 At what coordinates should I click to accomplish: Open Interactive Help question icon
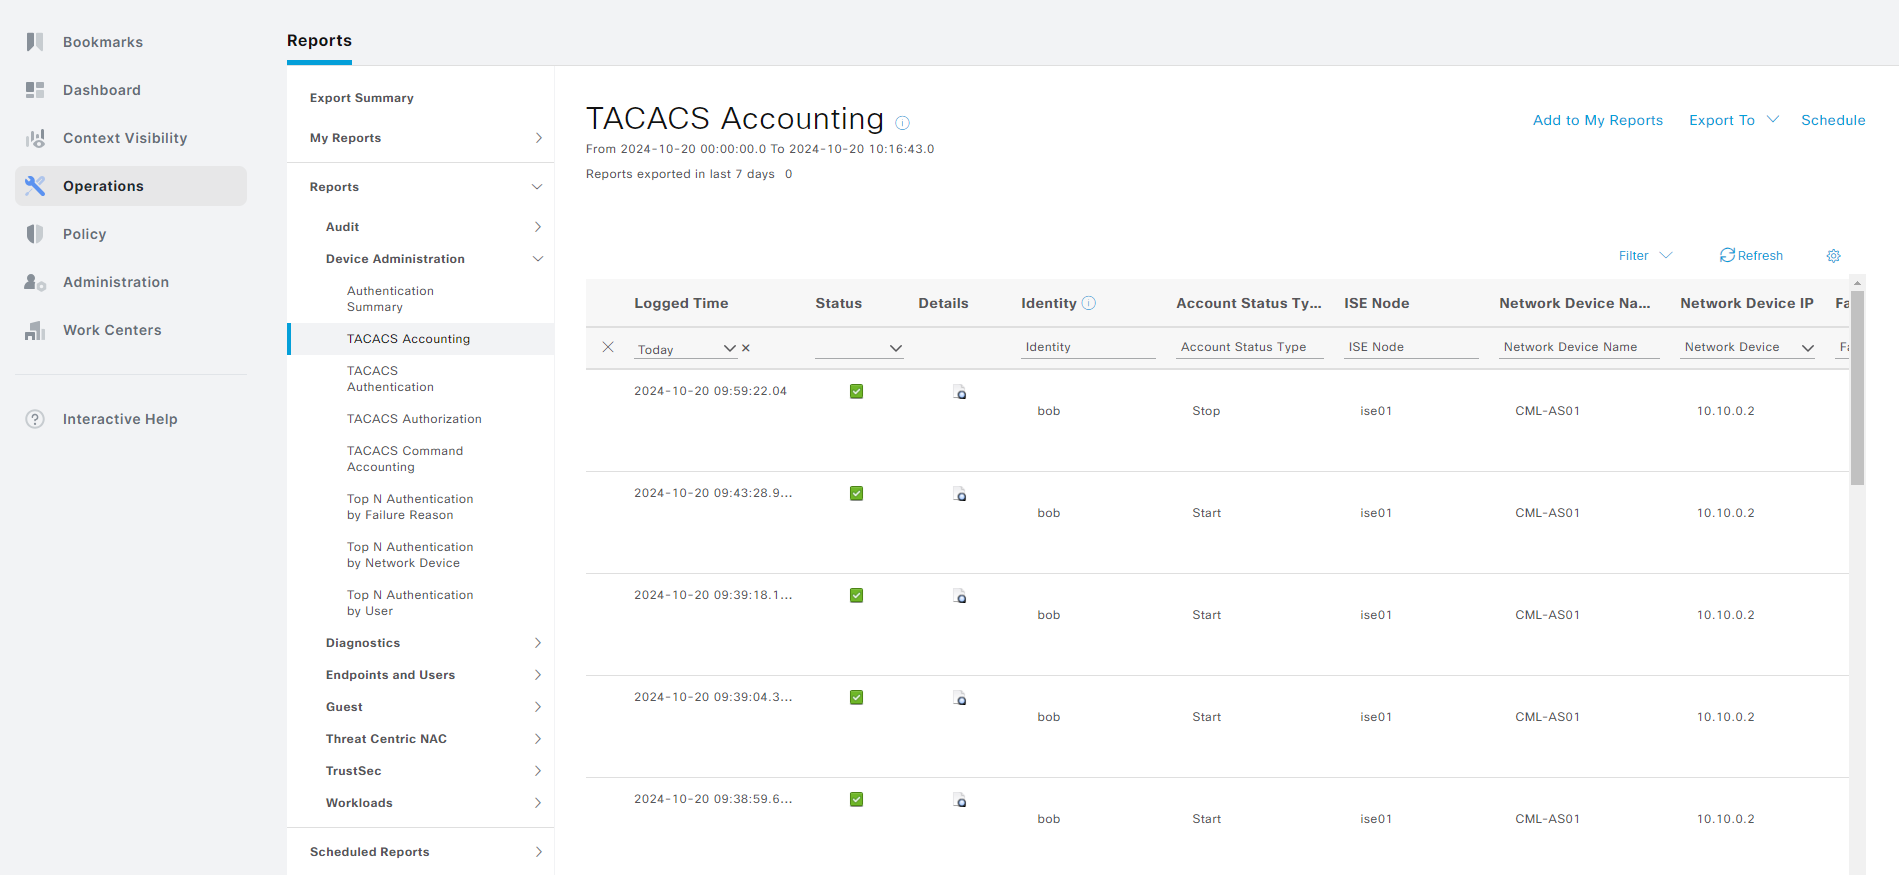[x=35, y=419]
